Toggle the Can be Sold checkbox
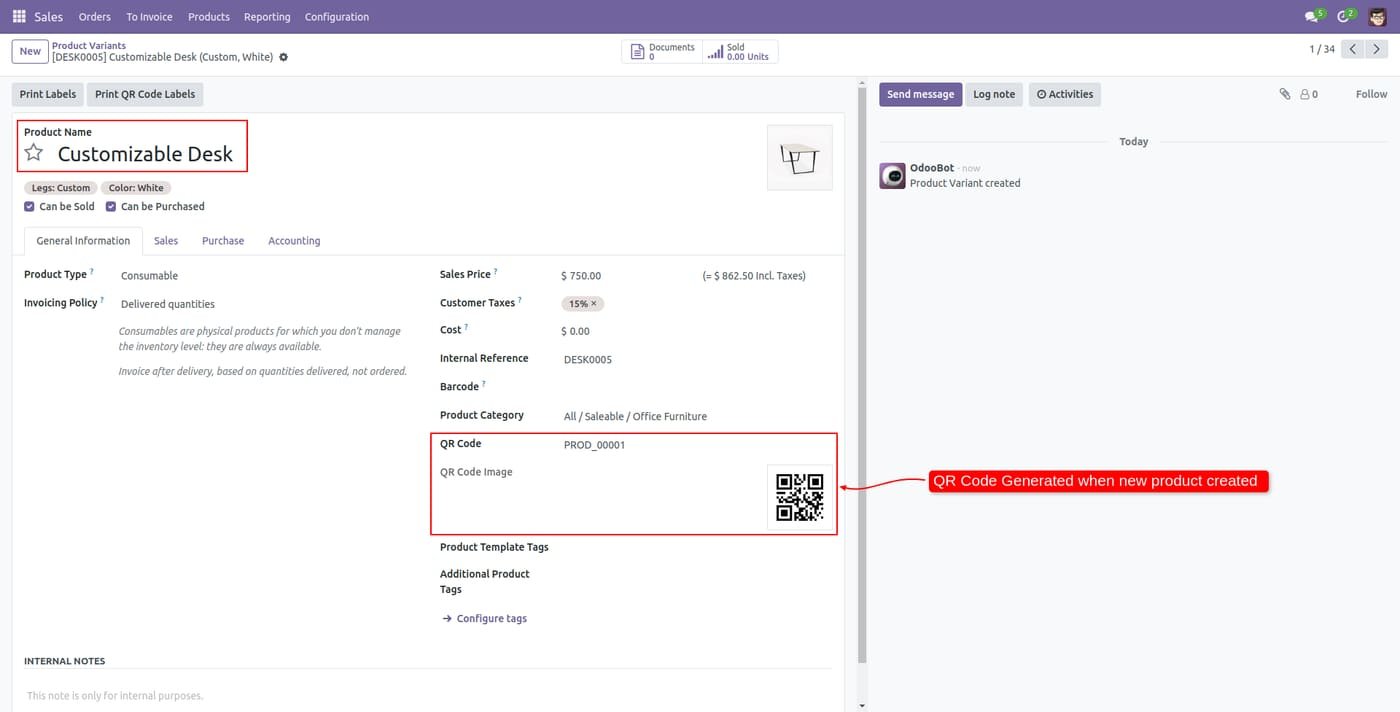Screen dimensions: 1400x712 29,206
